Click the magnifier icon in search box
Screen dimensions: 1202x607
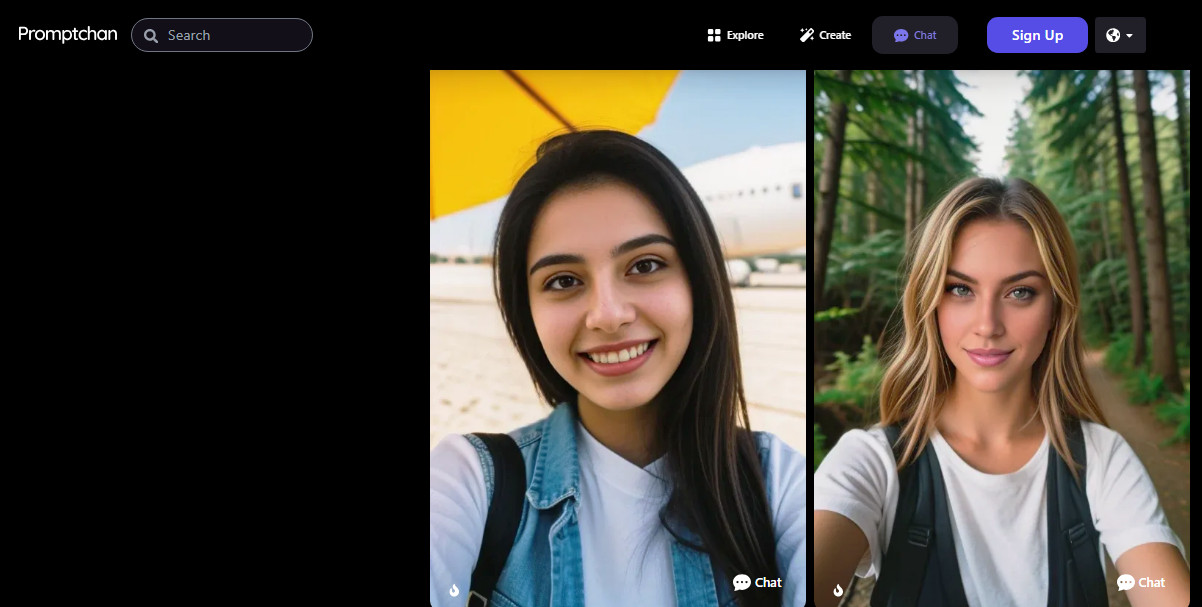pyautogui.click(x=151, y=36)
